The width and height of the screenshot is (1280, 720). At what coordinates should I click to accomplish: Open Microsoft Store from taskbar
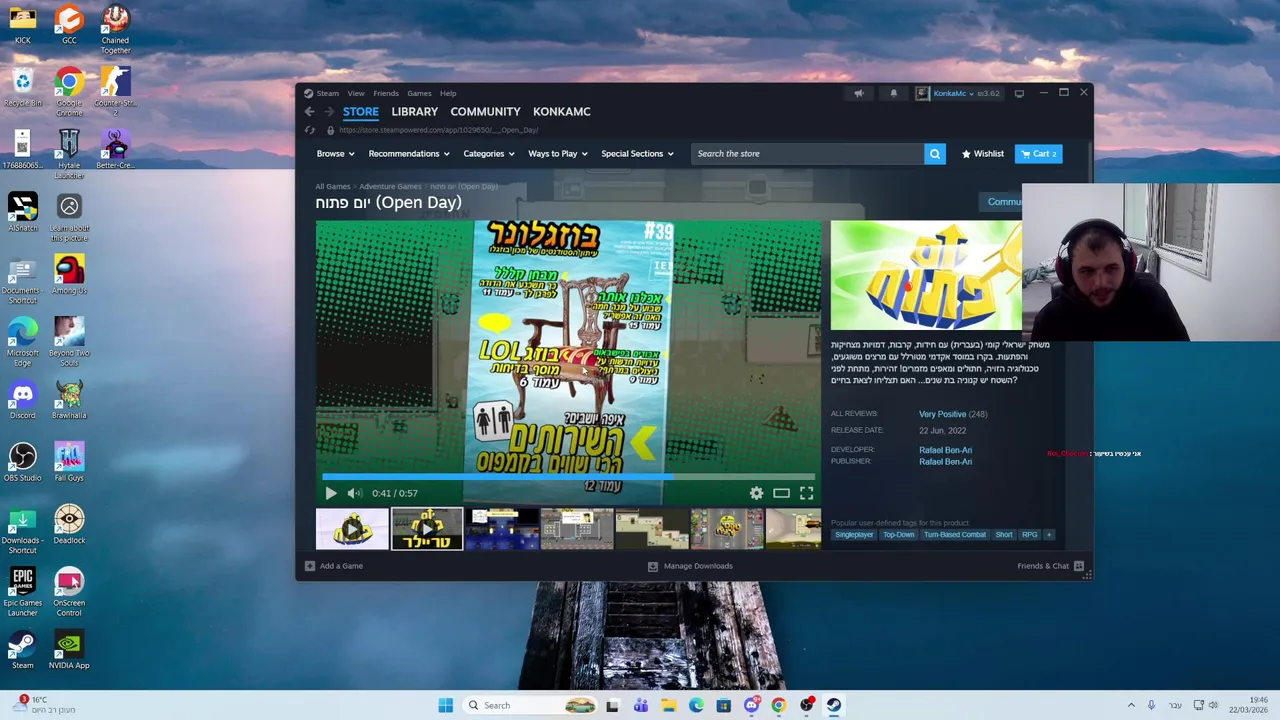pyautogui.click(x=723, y=705)
